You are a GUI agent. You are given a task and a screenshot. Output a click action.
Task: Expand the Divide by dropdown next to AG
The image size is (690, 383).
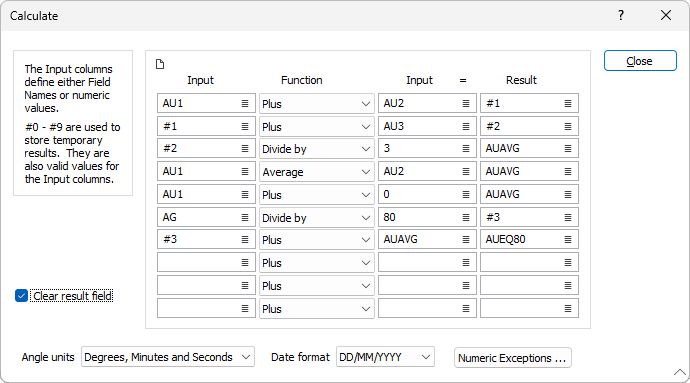pos(317,217)
